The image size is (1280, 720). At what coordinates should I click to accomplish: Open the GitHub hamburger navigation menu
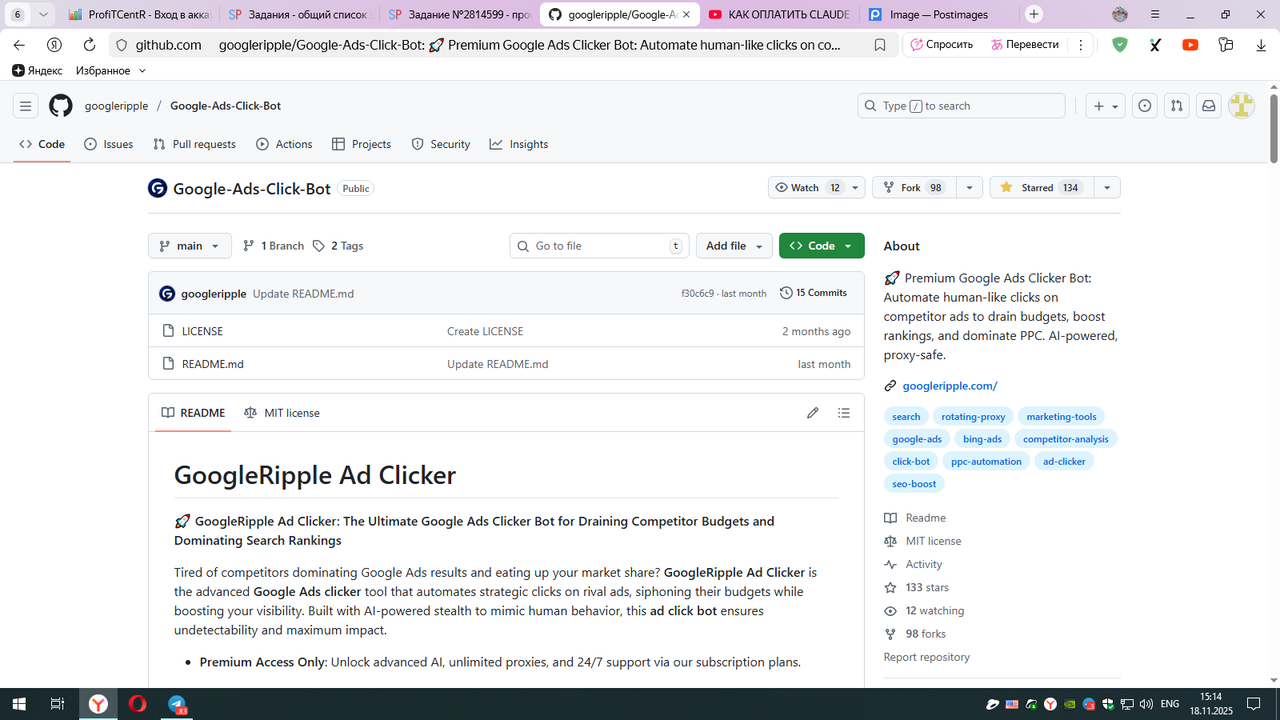pyautogui.click(x=26, y=106)
